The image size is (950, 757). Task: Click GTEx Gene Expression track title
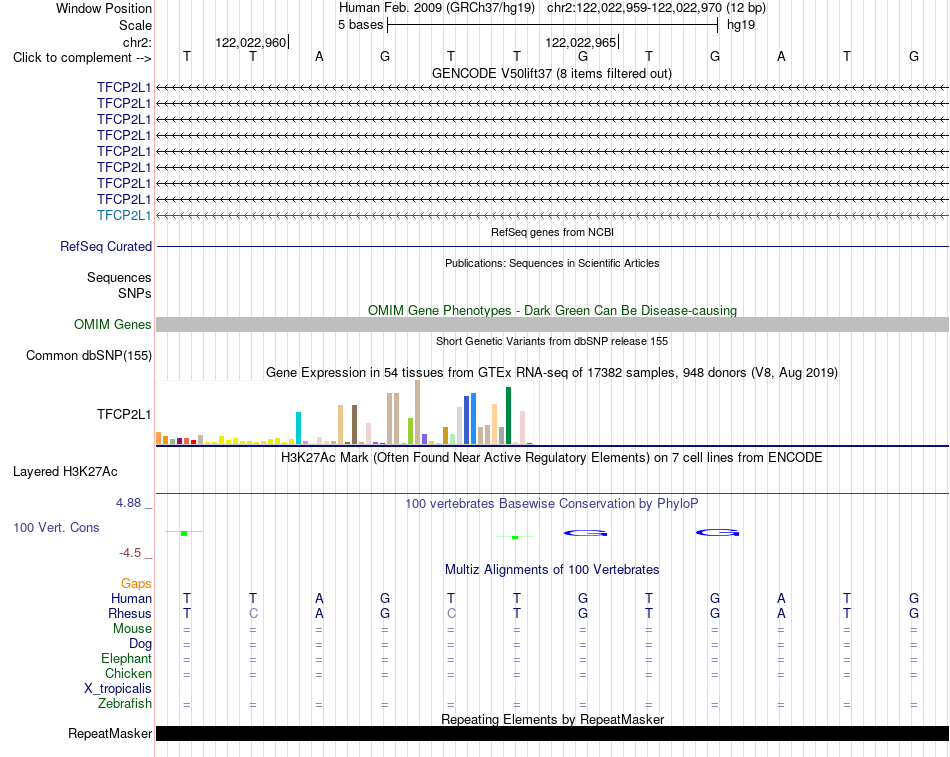[552, 372]
